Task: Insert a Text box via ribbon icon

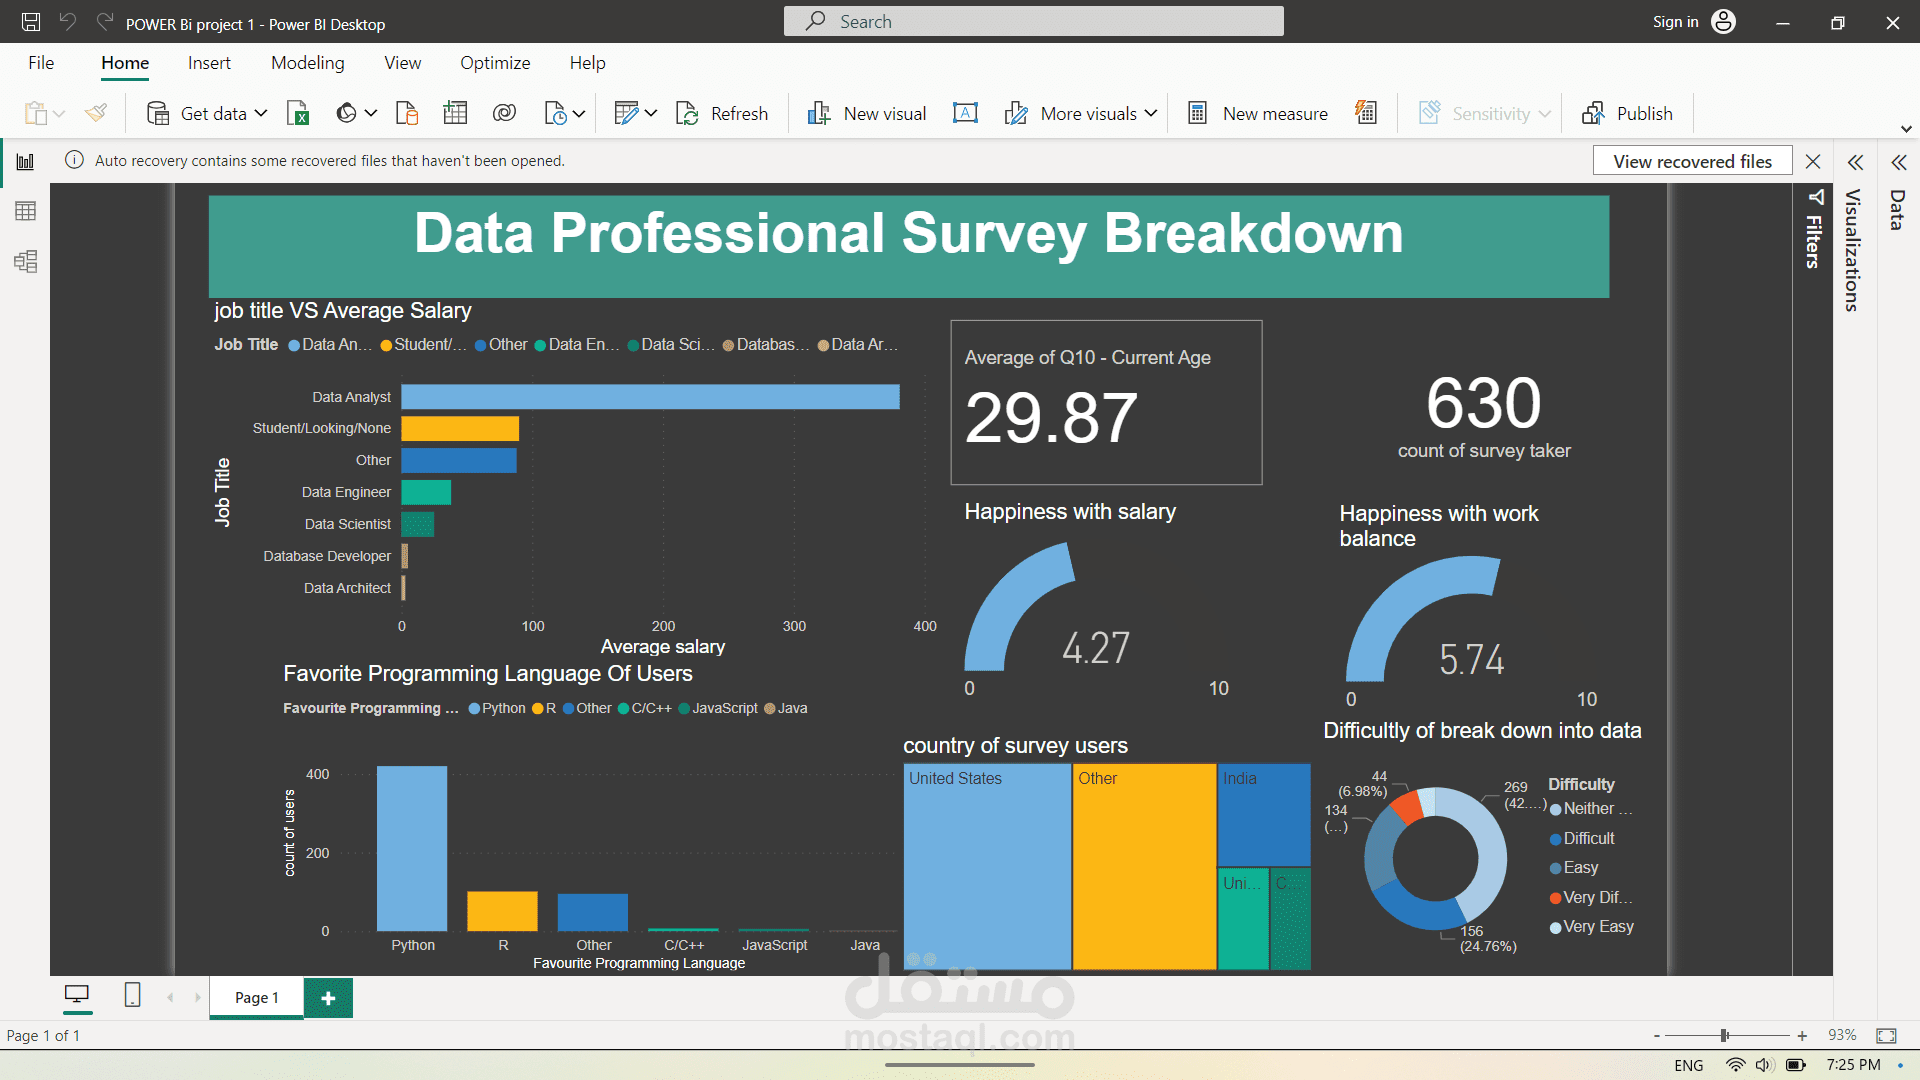Action: 965,114
